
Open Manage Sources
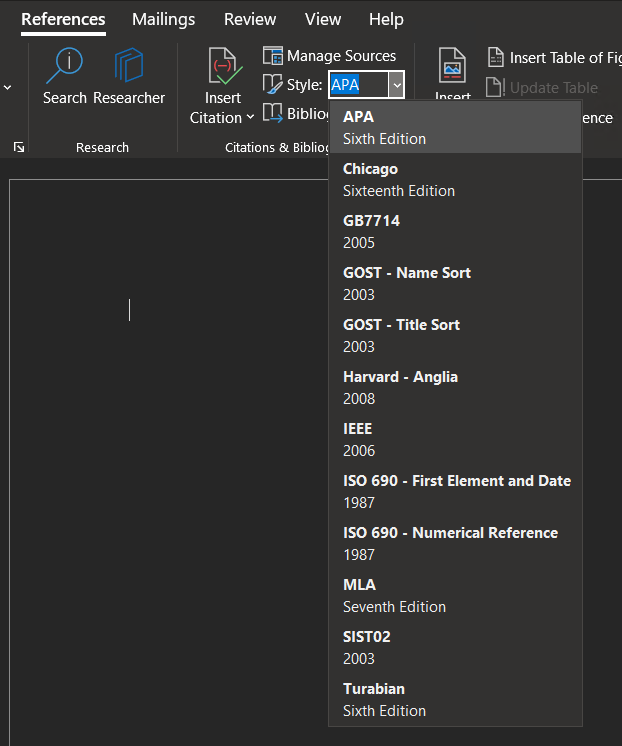click(x=329, y=56)
